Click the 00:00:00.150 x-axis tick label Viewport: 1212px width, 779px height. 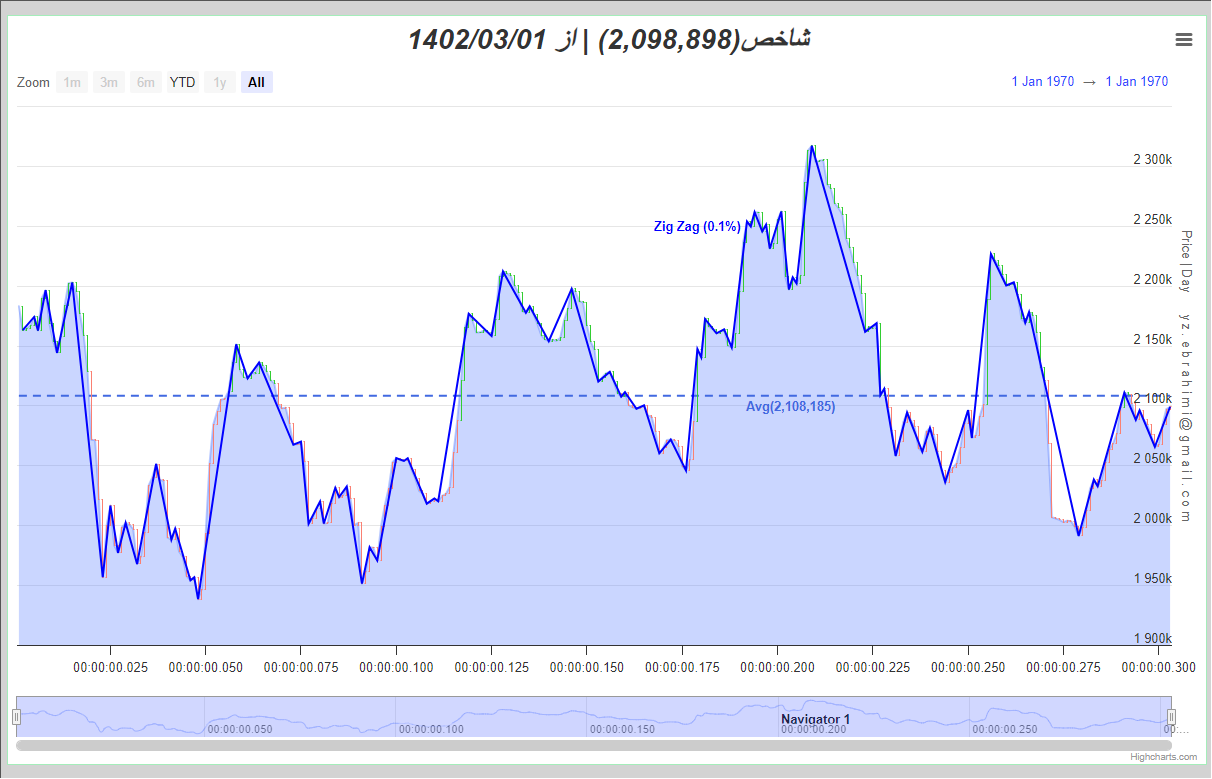click(x=588, y=666)
